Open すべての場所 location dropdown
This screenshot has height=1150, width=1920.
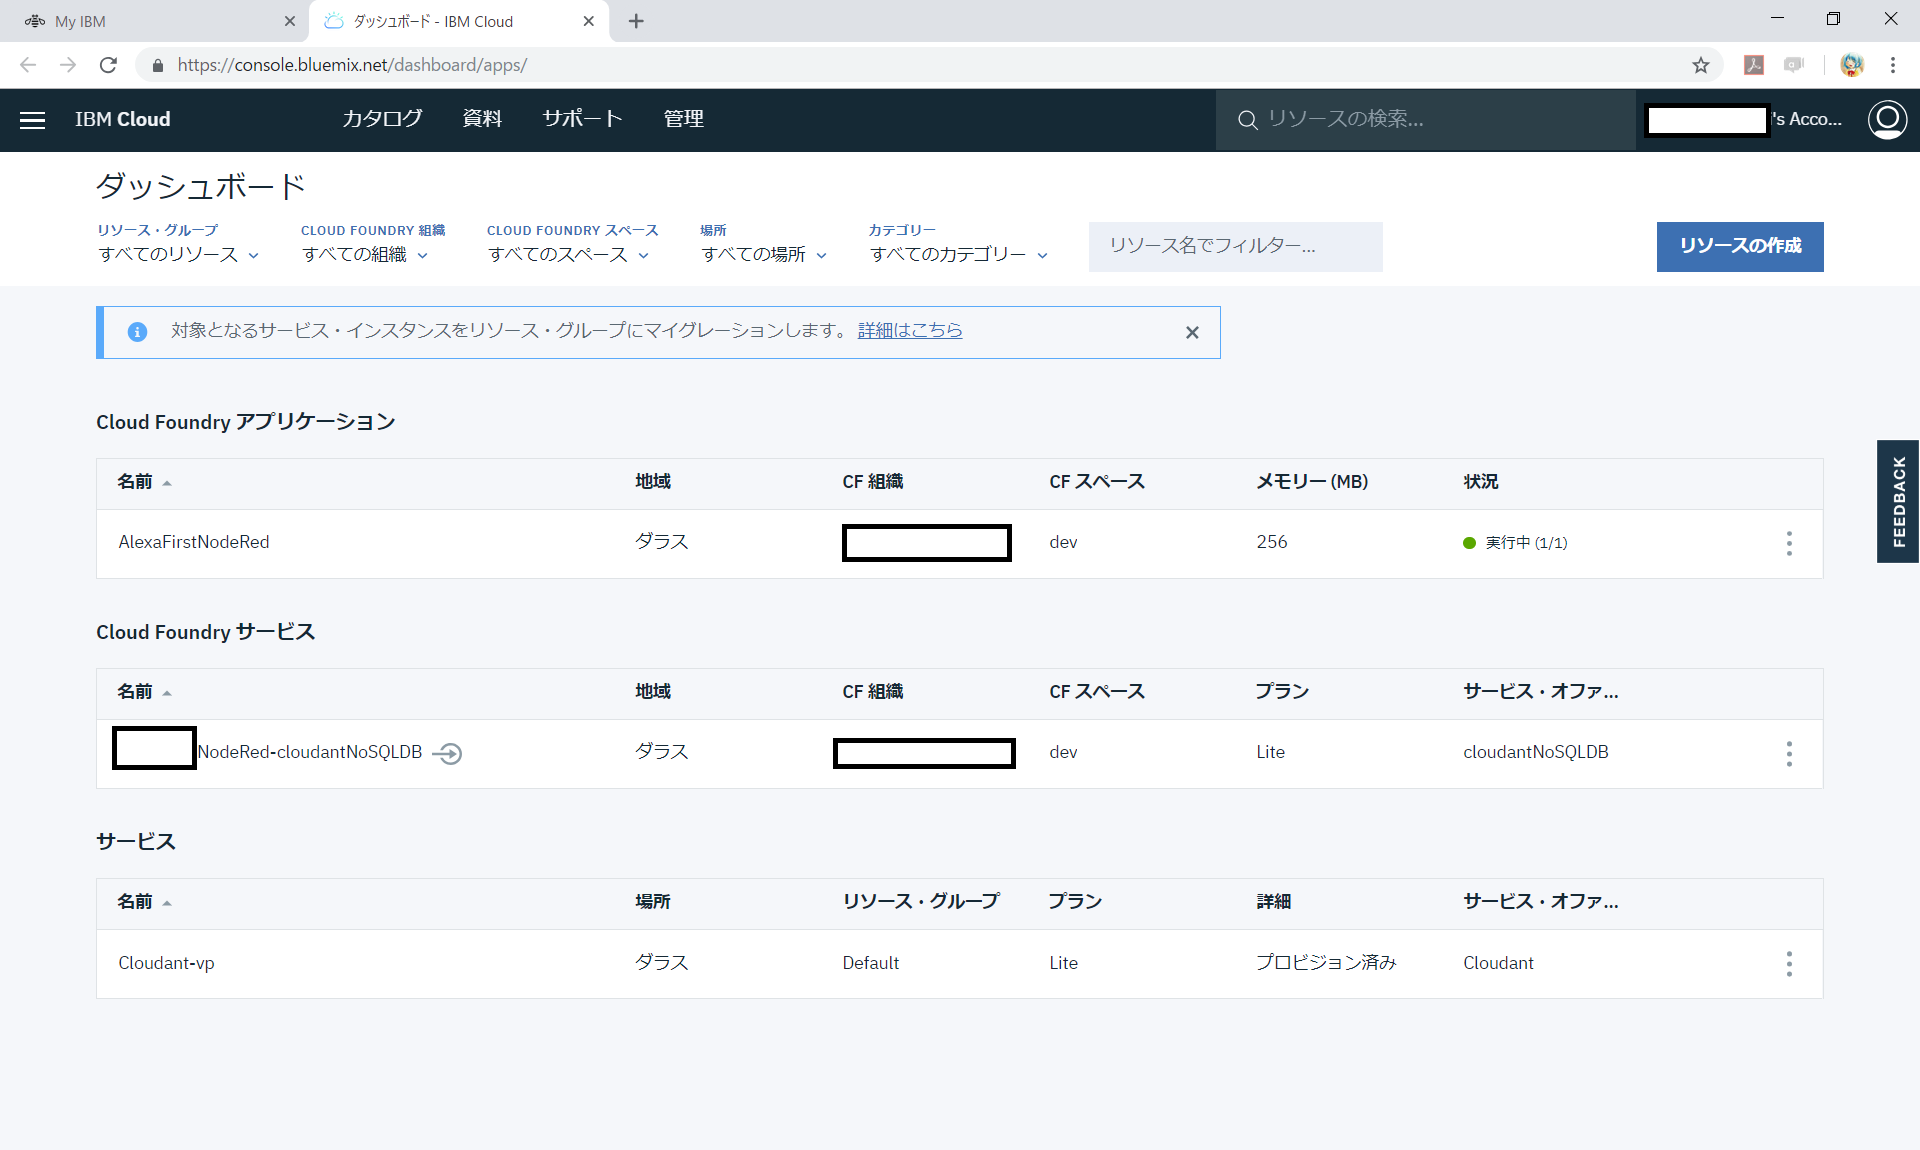point(763,254)
